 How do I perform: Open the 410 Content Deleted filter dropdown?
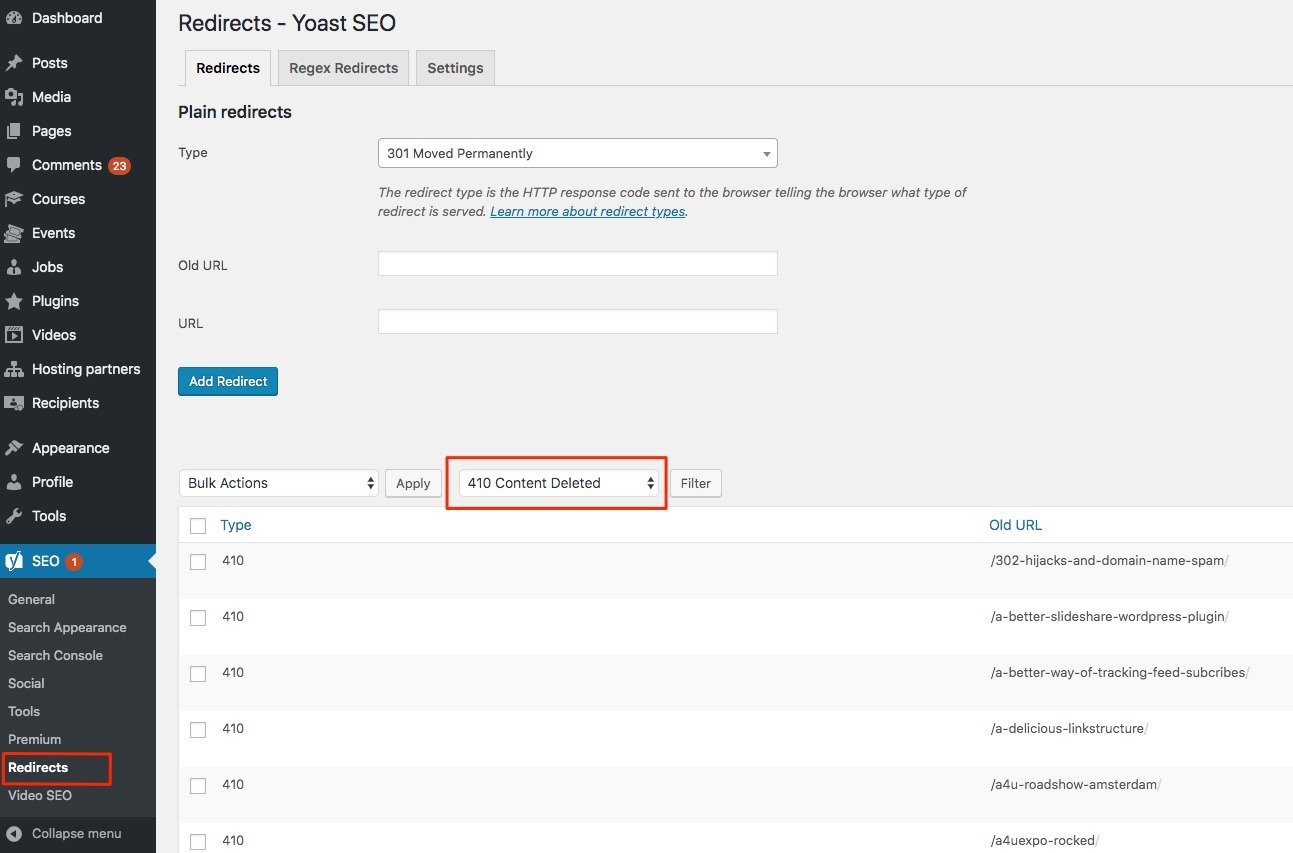pyautogui.click(x=558, y=483)
